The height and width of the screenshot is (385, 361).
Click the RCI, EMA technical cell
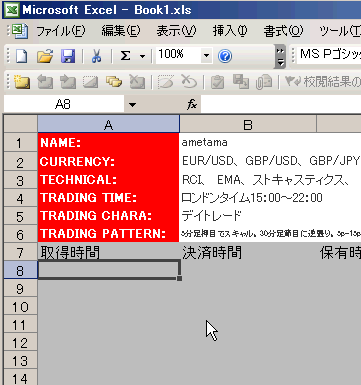tap(265, 180)
